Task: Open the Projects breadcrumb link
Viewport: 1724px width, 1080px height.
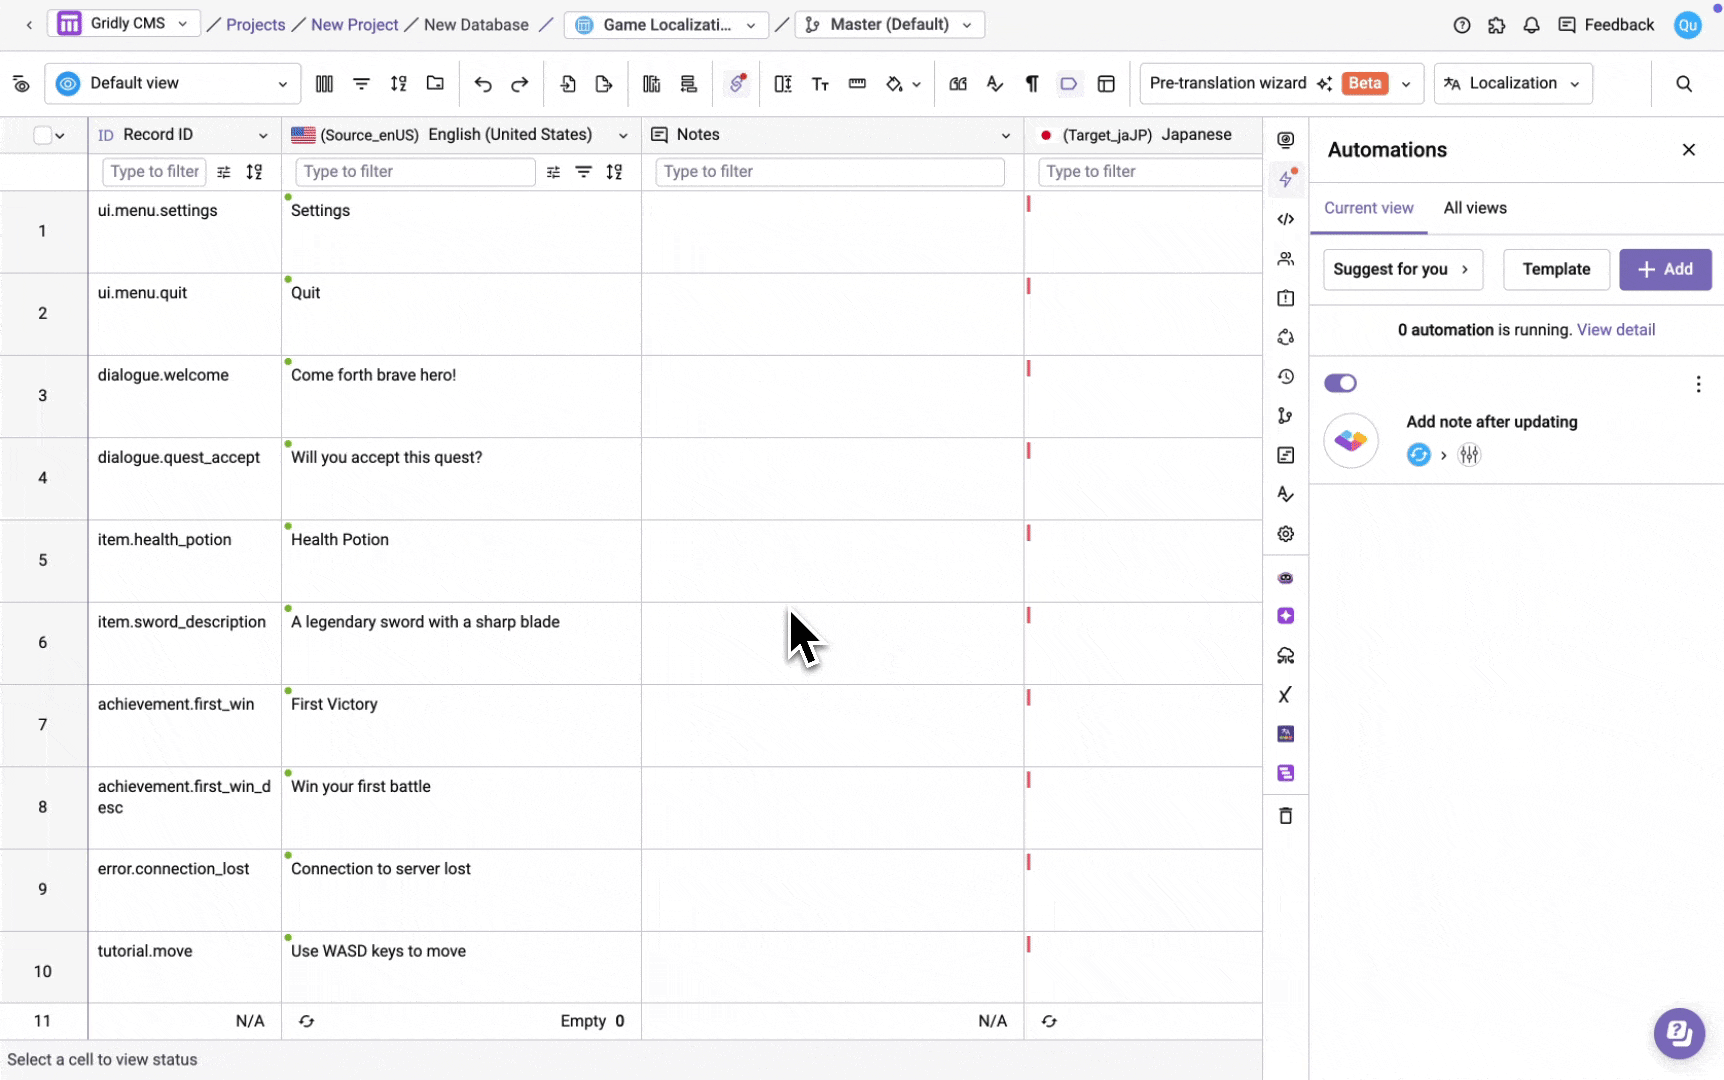Action: [255, 25]
